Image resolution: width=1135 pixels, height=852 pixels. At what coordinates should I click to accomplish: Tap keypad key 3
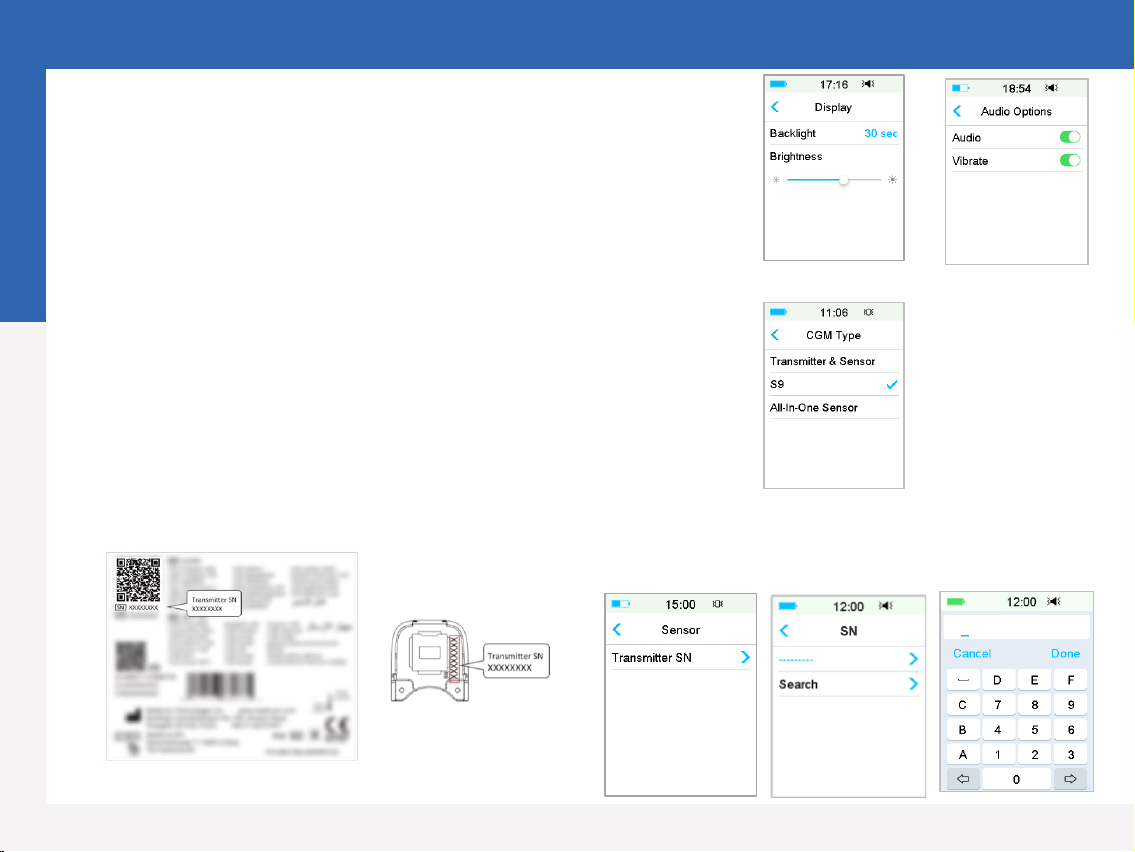click(x=1071, y=754)
